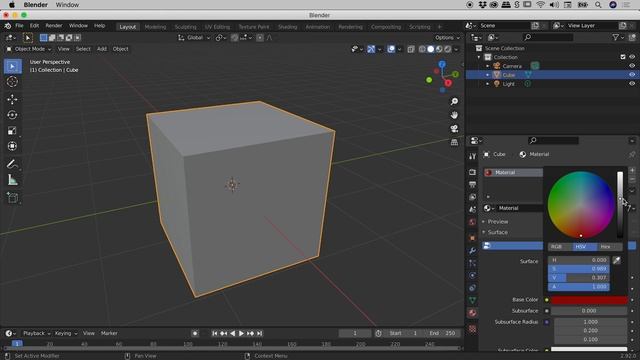Open the Modifier properties wrench icon

472,251
